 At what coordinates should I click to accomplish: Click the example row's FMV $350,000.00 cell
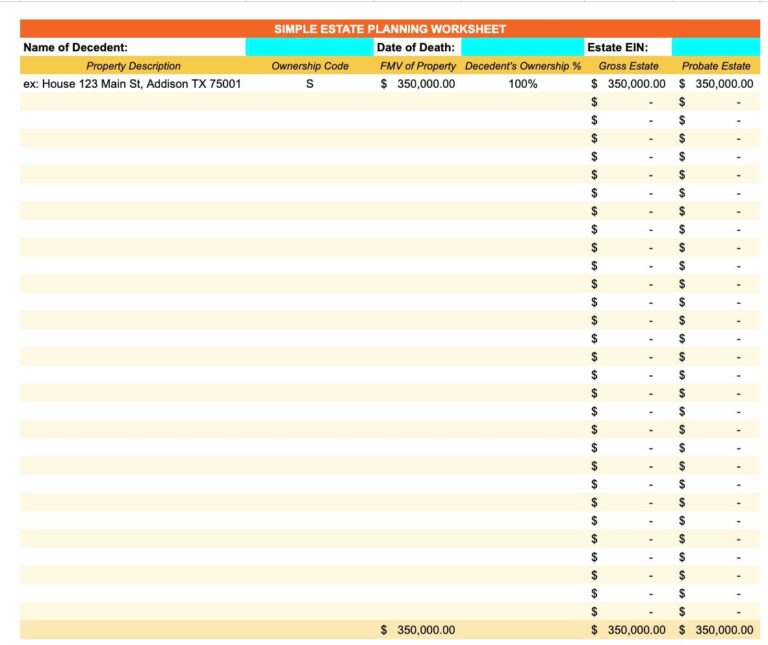pyautogui.click(x=418, y=84)
